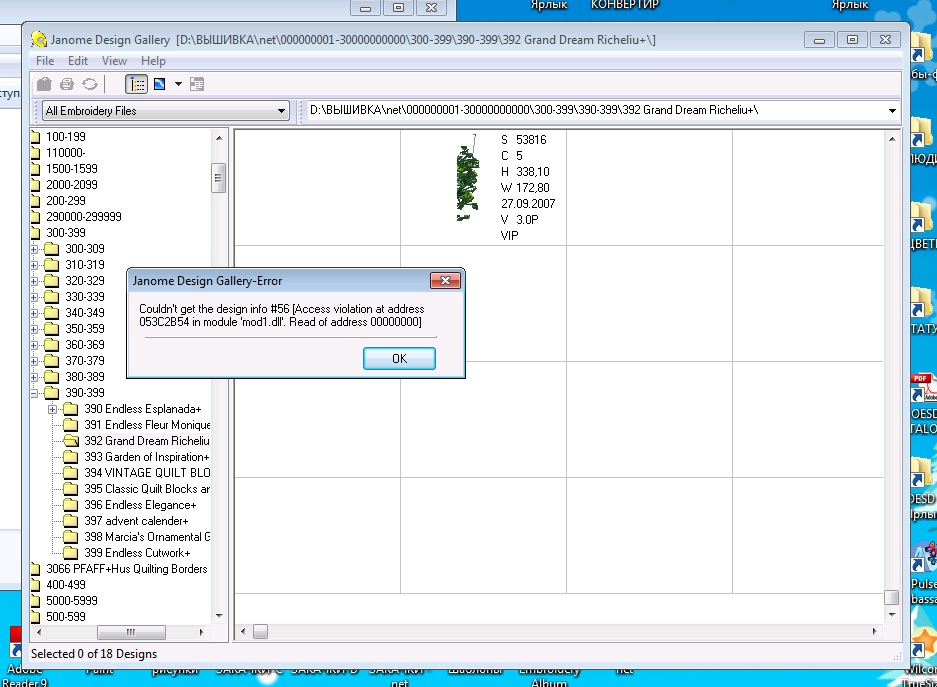
Task: Click the folder tree horizontal scrollbar thumb
Action: (131, 632)
